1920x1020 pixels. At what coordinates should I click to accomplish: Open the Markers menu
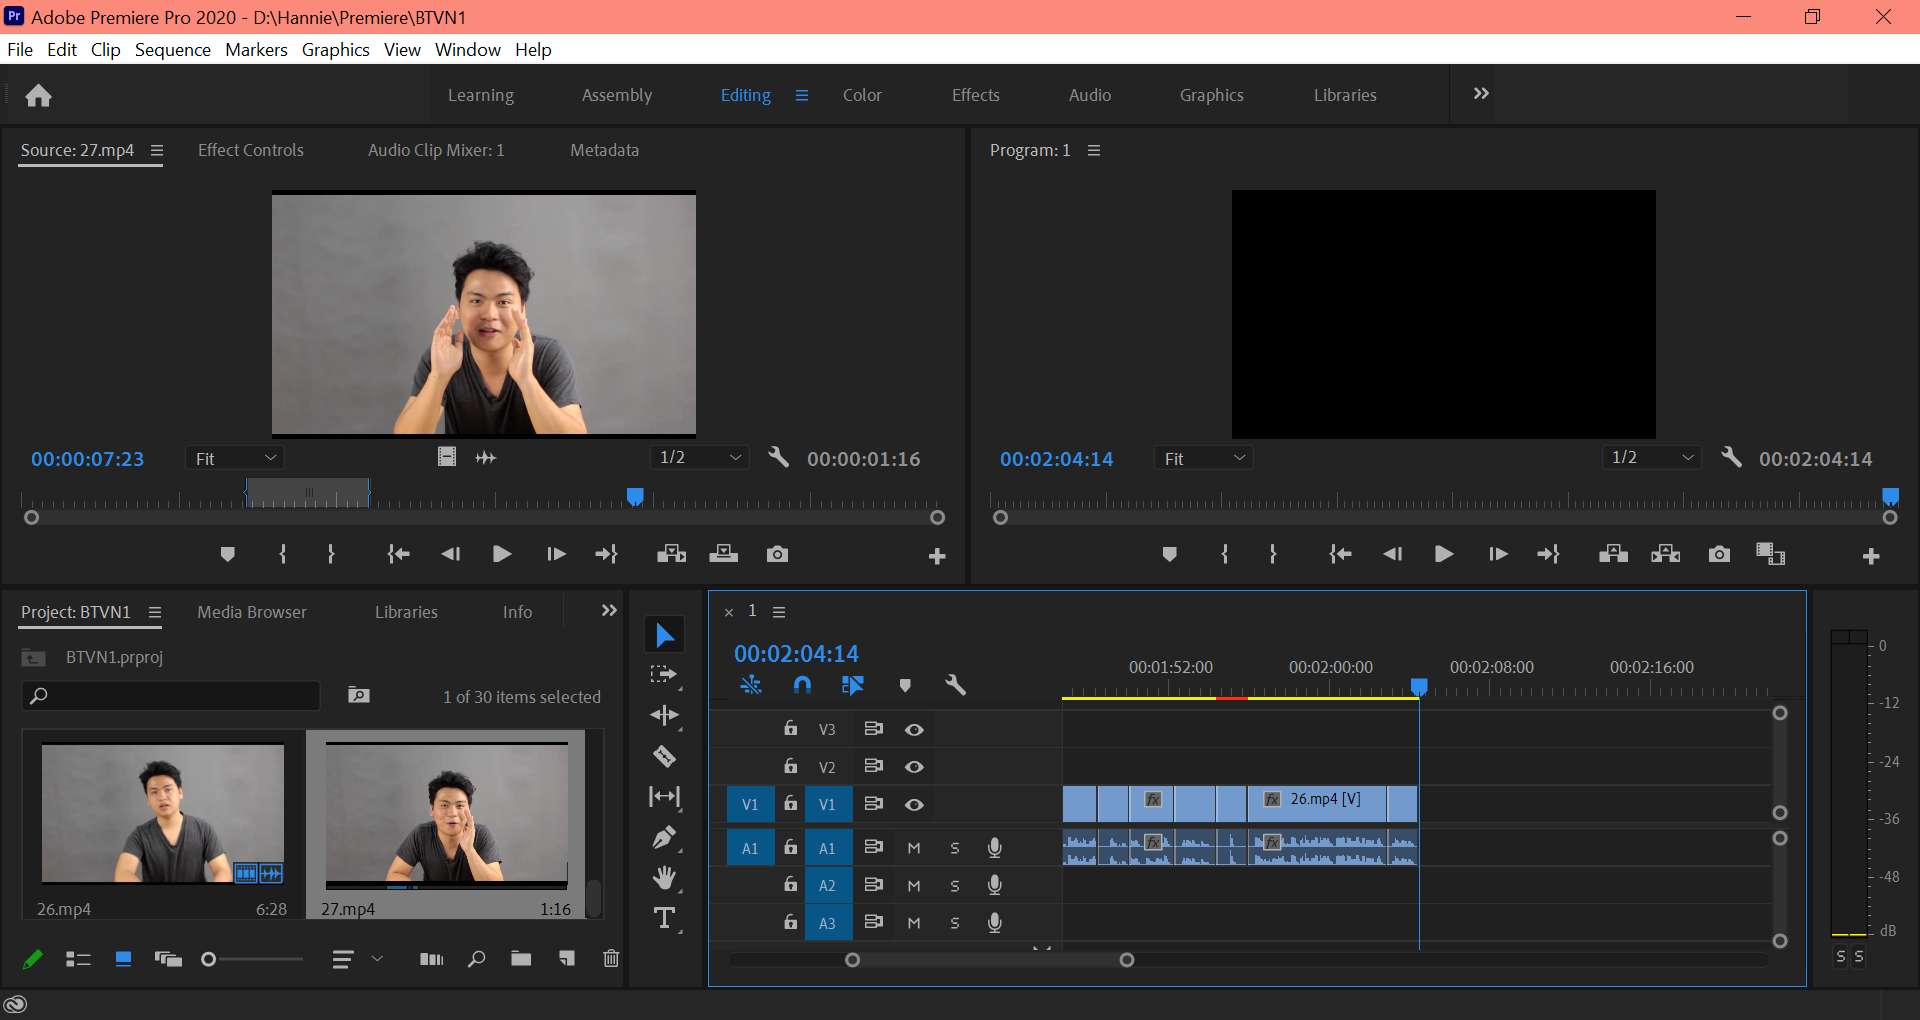pos(256,50)
